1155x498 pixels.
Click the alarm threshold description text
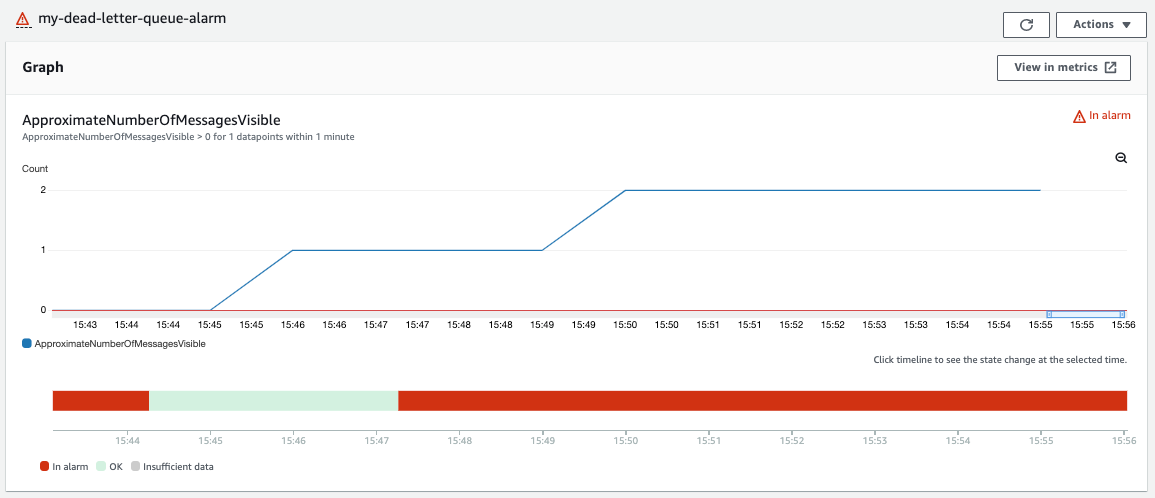click(189, 137)
